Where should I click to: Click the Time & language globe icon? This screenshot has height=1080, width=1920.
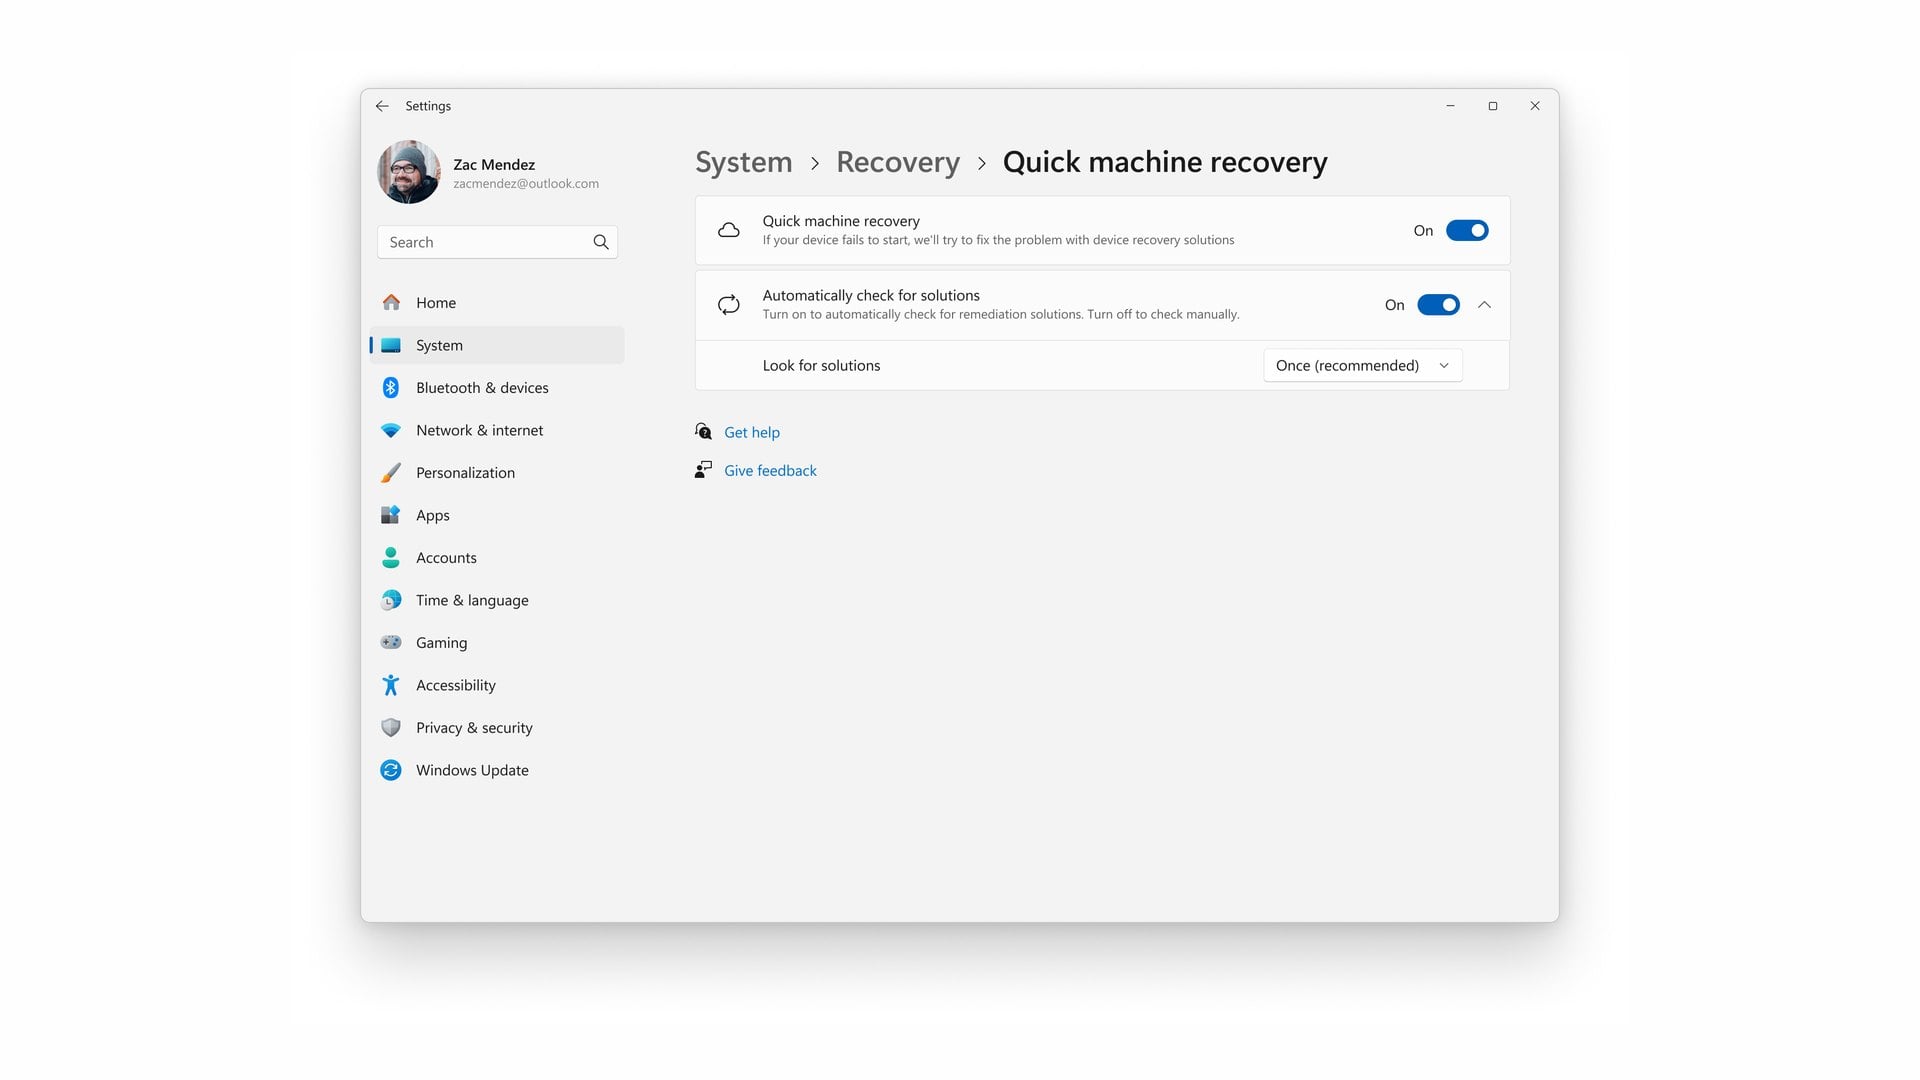tap(391, 600)
